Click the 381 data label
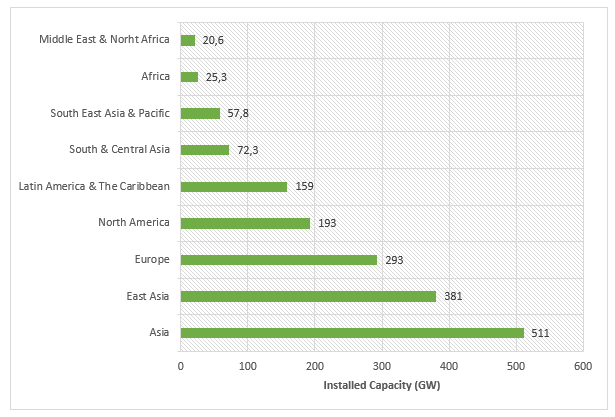The height and width of the screenshot is (417, 615). pyautogui.click(x=453, y=296)
